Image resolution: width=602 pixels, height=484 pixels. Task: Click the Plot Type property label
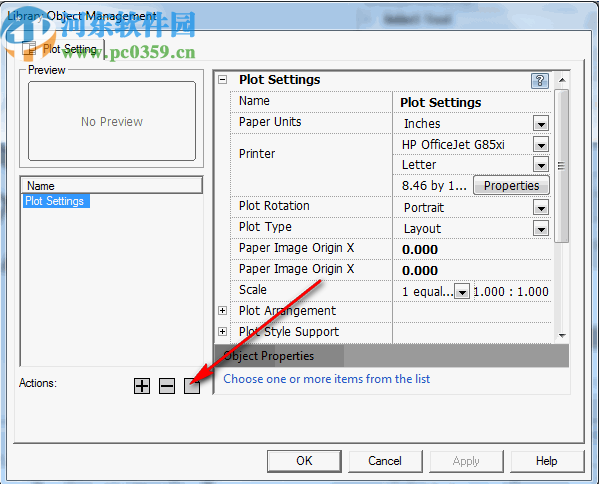[x=265, y=227]
